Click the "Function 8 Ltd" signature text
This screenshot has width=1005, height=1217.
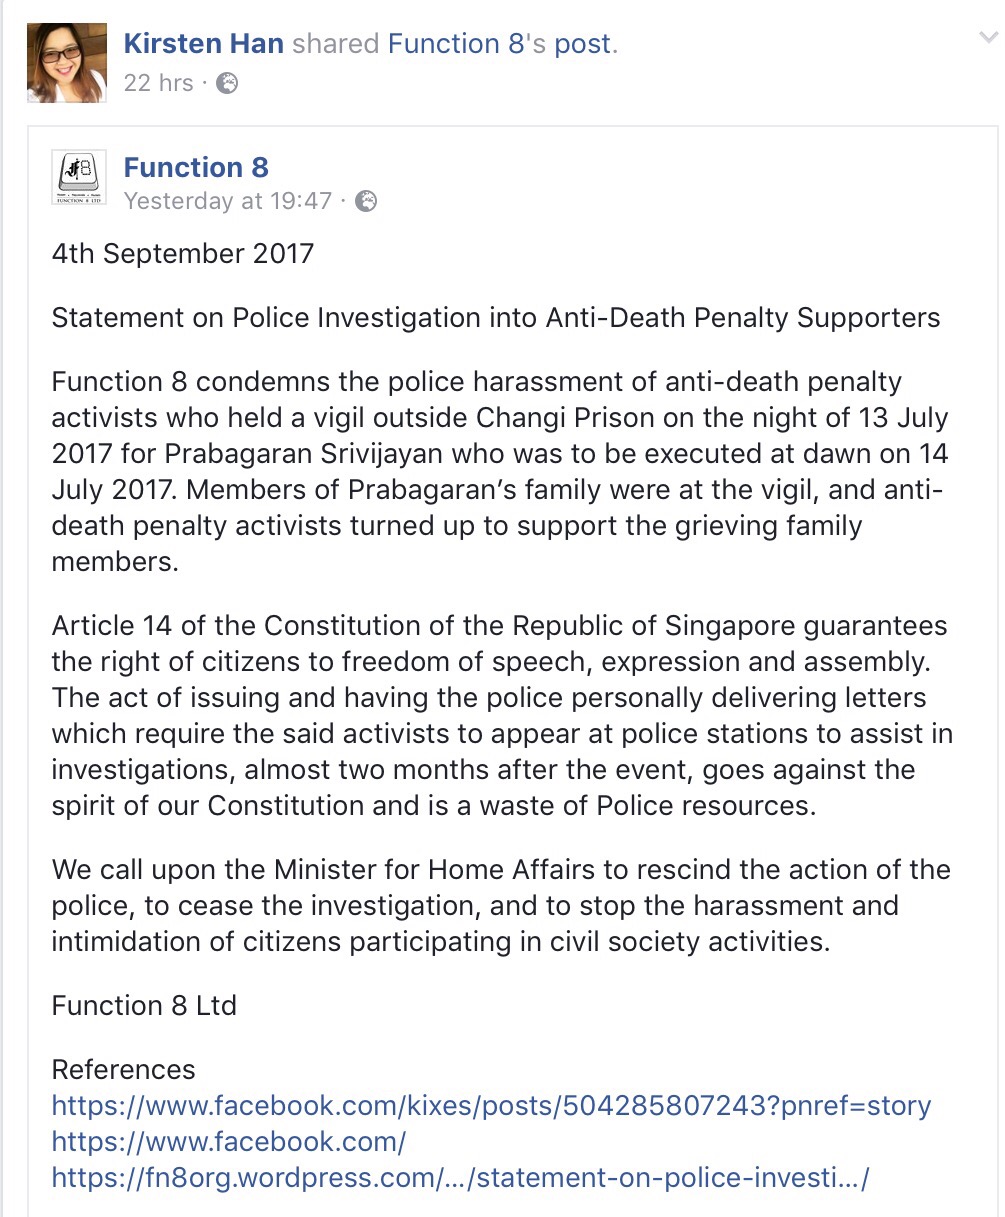pos(144,1005)
